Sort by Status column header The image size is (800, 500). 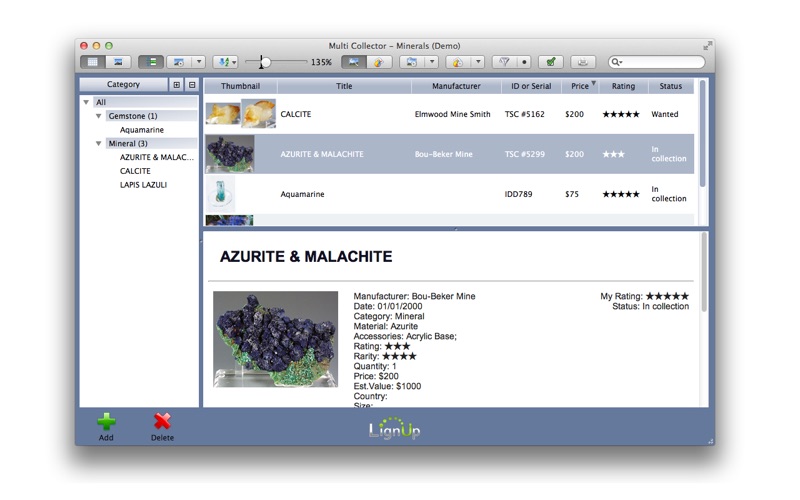(670, 86)
